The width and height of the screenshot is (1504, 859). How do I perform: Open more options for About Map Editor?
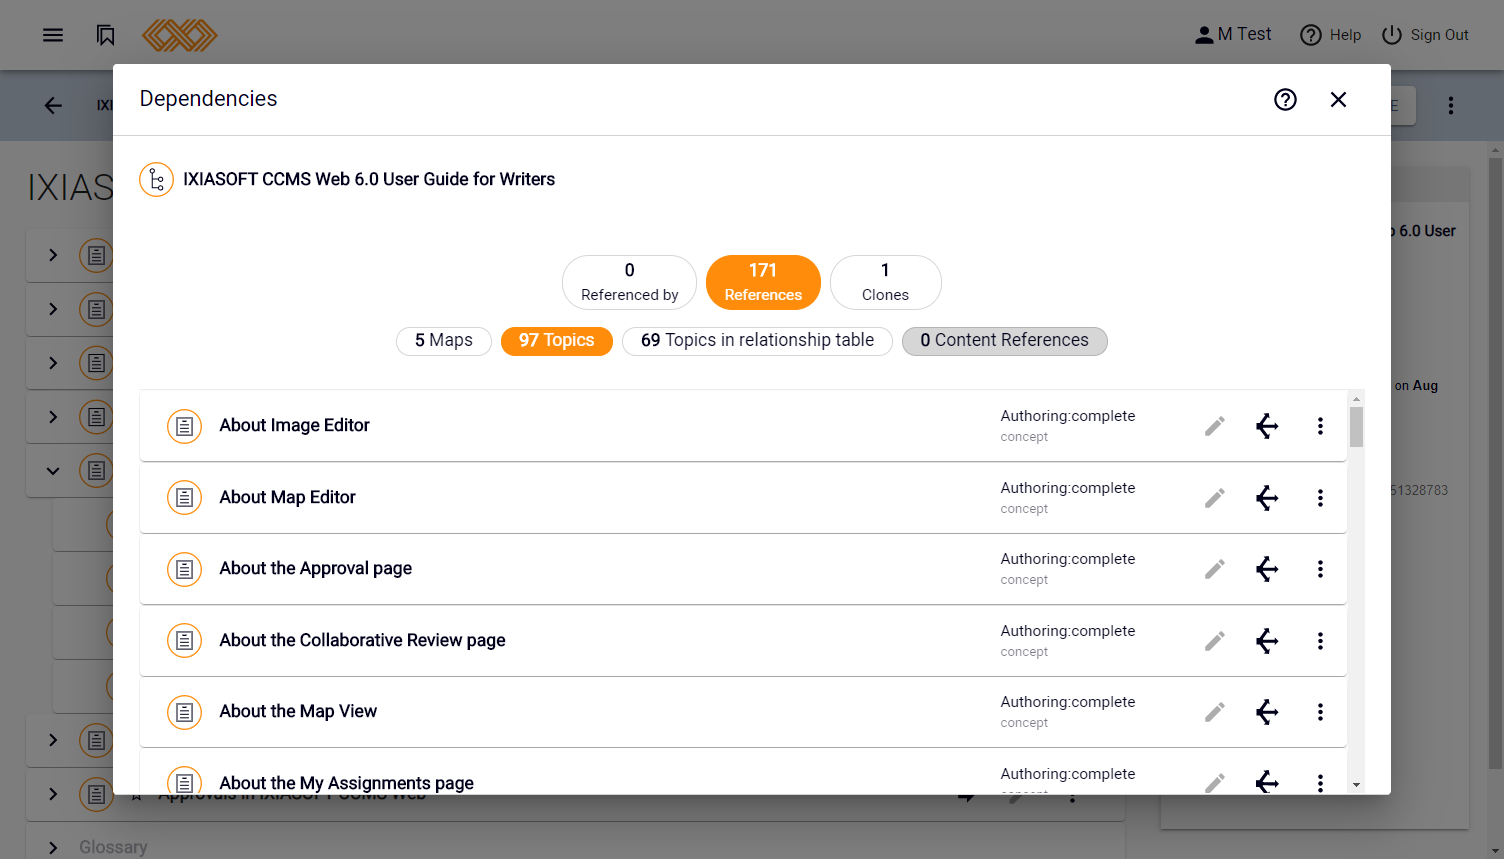[1320, 498]
